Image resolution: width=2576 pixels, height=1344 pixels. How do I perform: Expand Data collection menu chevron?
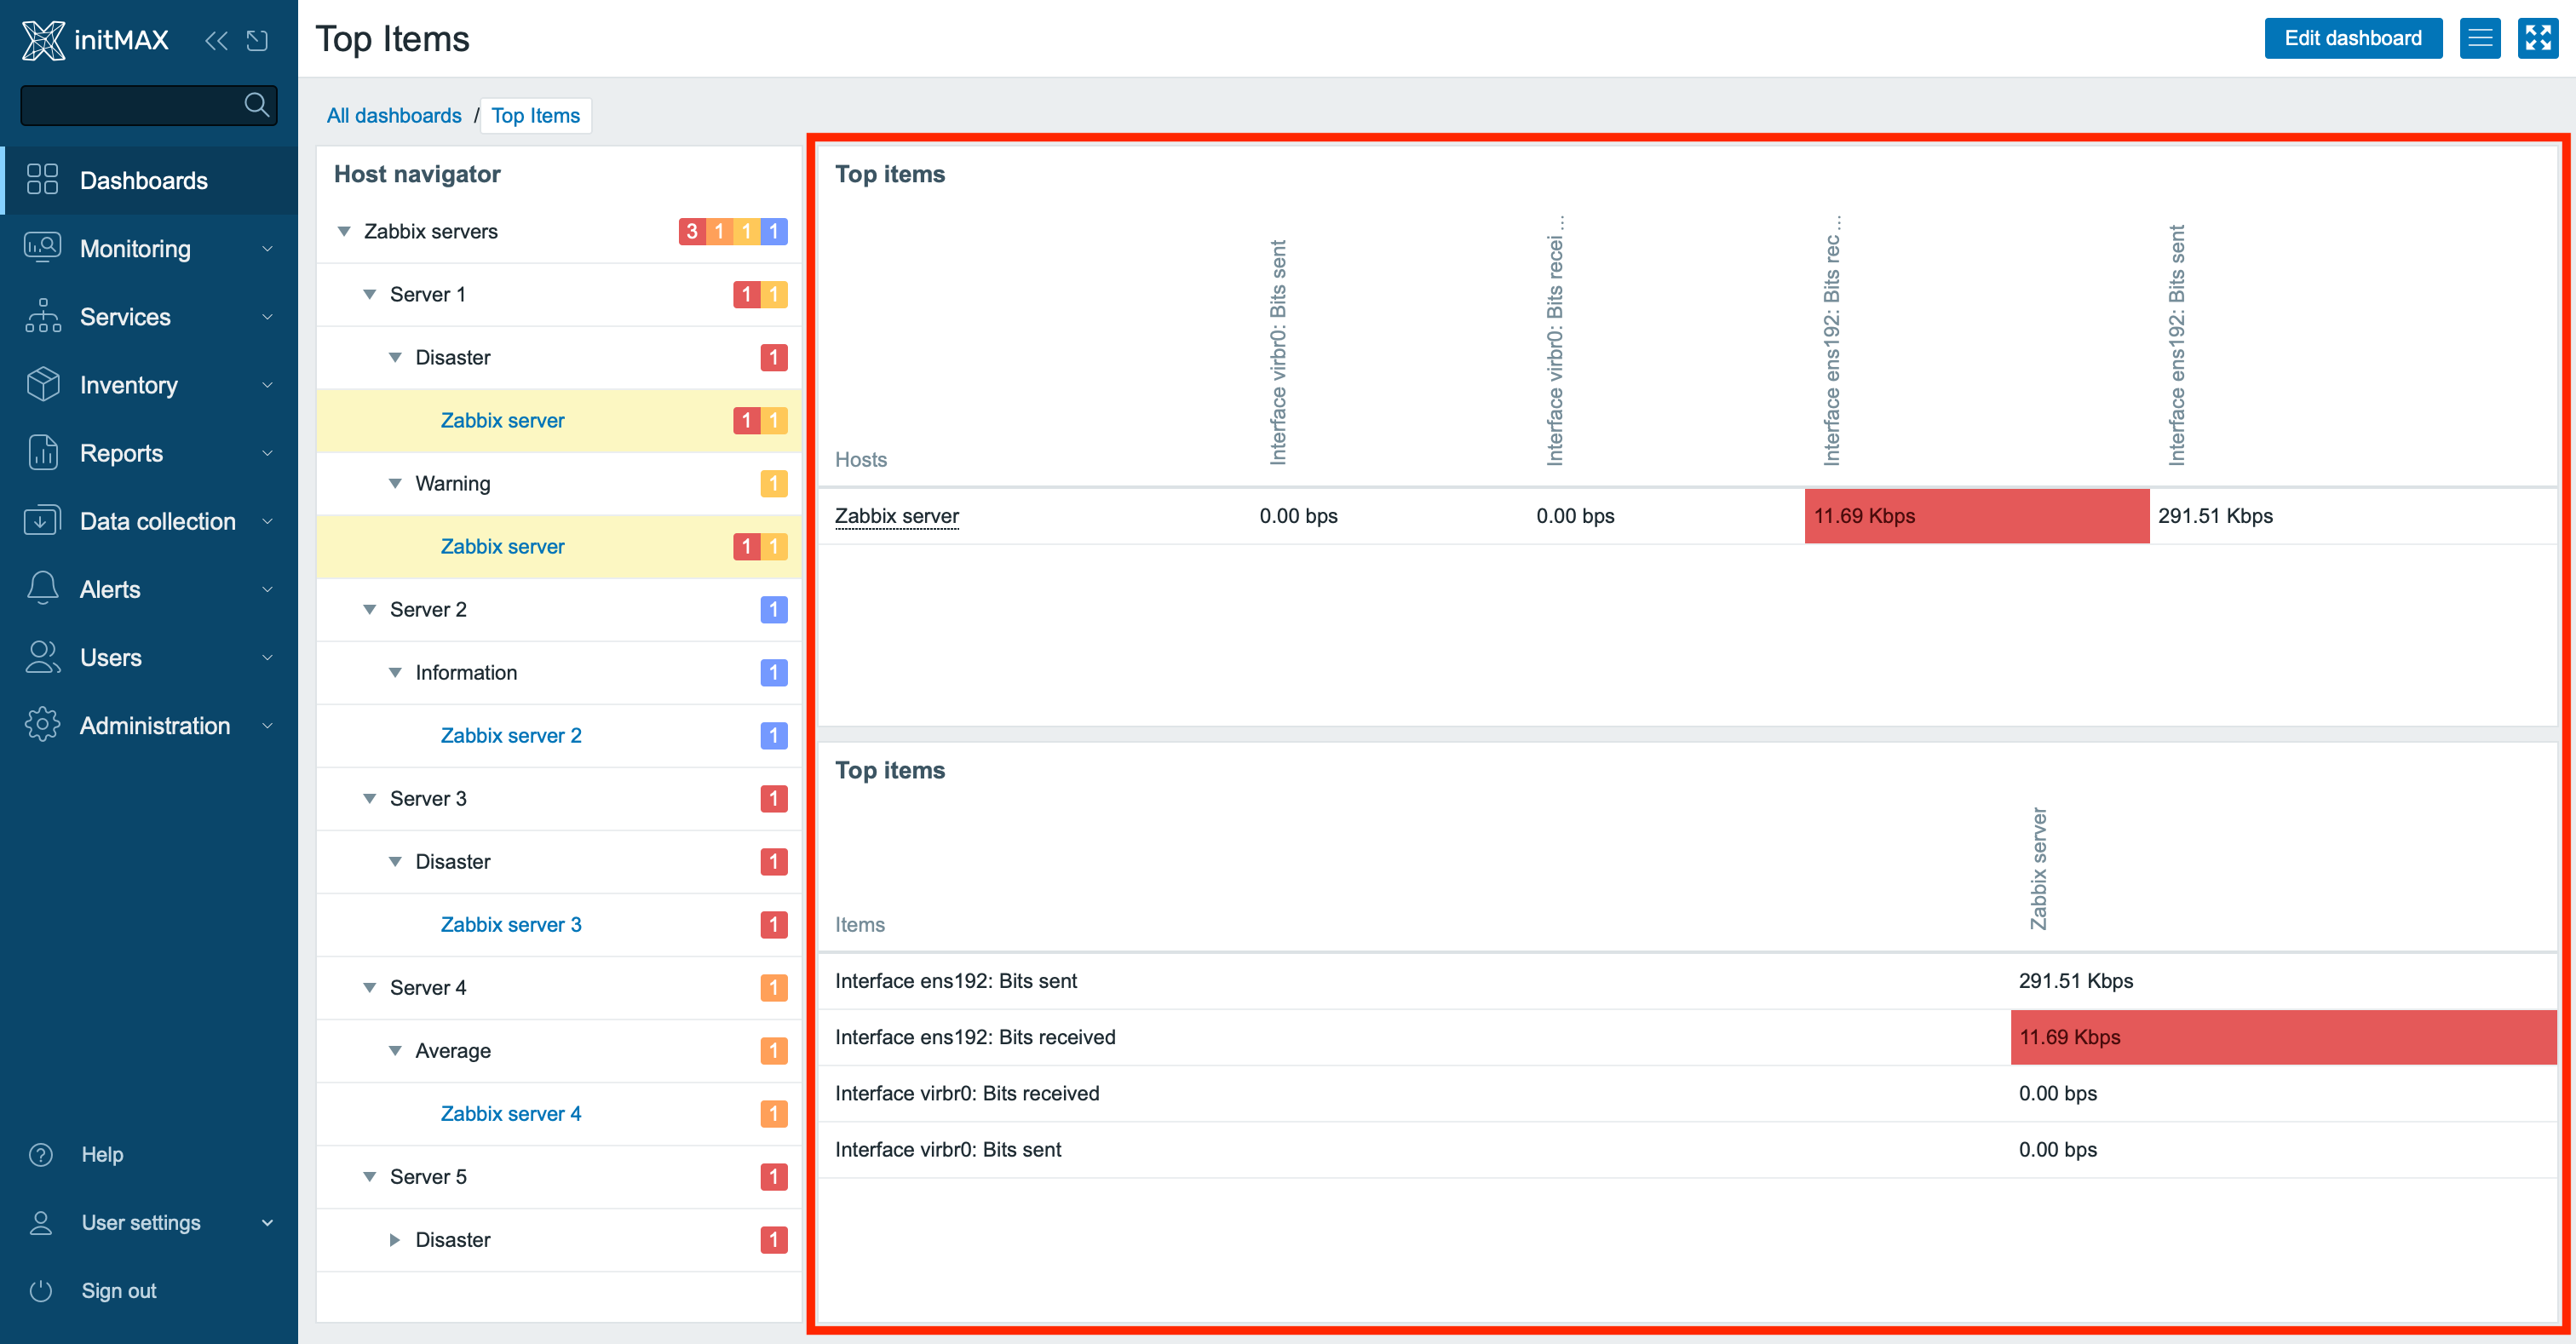point(267,520)
